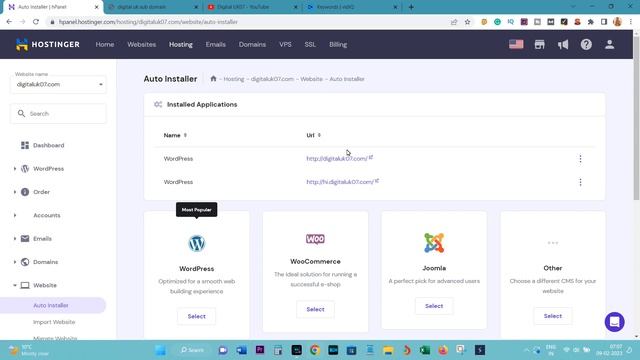Open Chrome from the taskbar
Screen dimensions: 640x360
[x=315, y=350]
